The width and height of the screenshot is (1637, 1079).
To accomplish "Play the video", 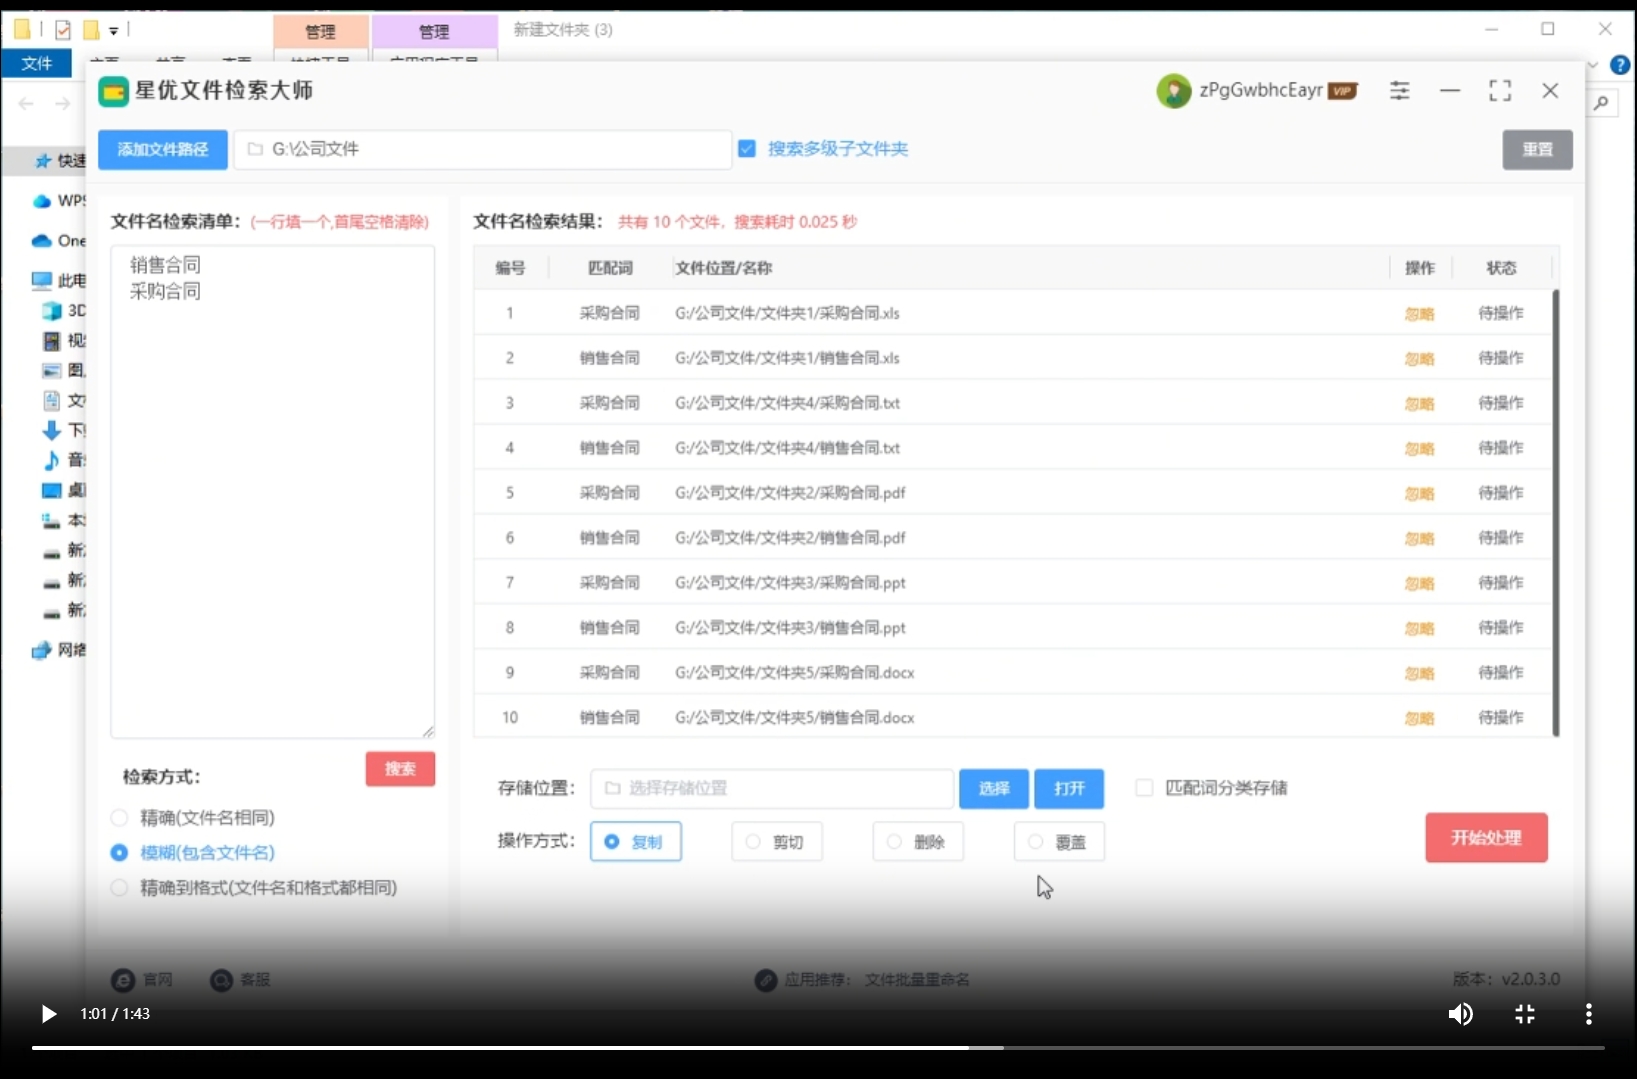I will [48, 1014].
